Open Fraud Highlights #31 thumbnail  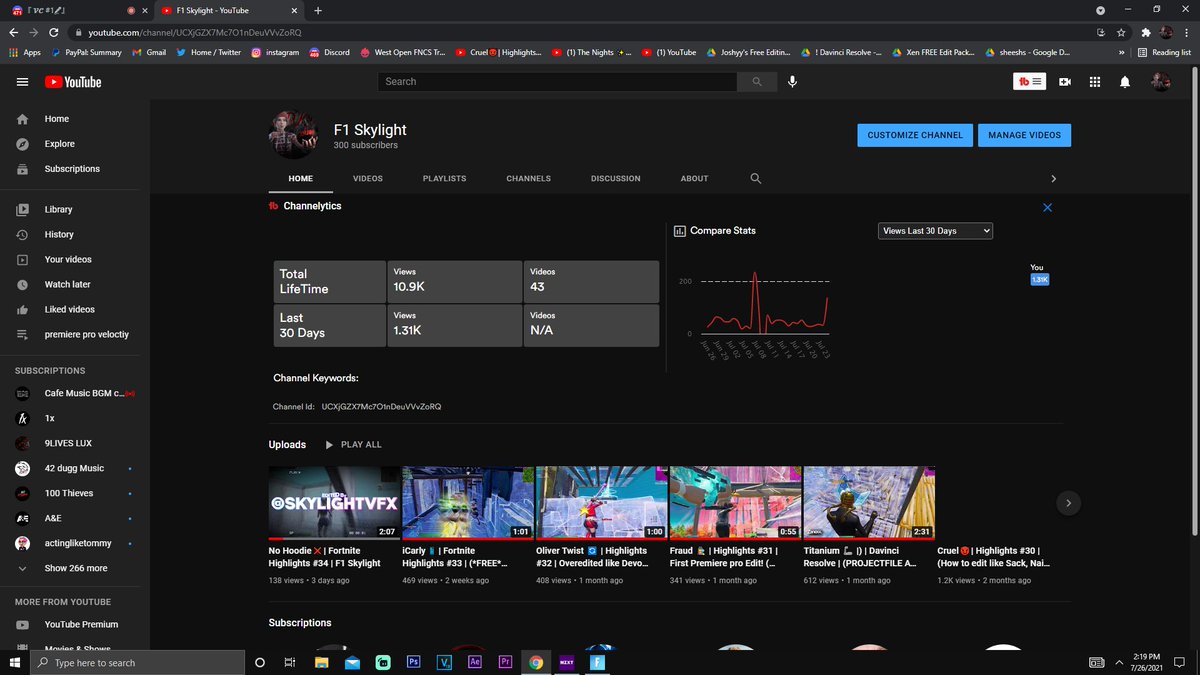[x=735, y=503]
